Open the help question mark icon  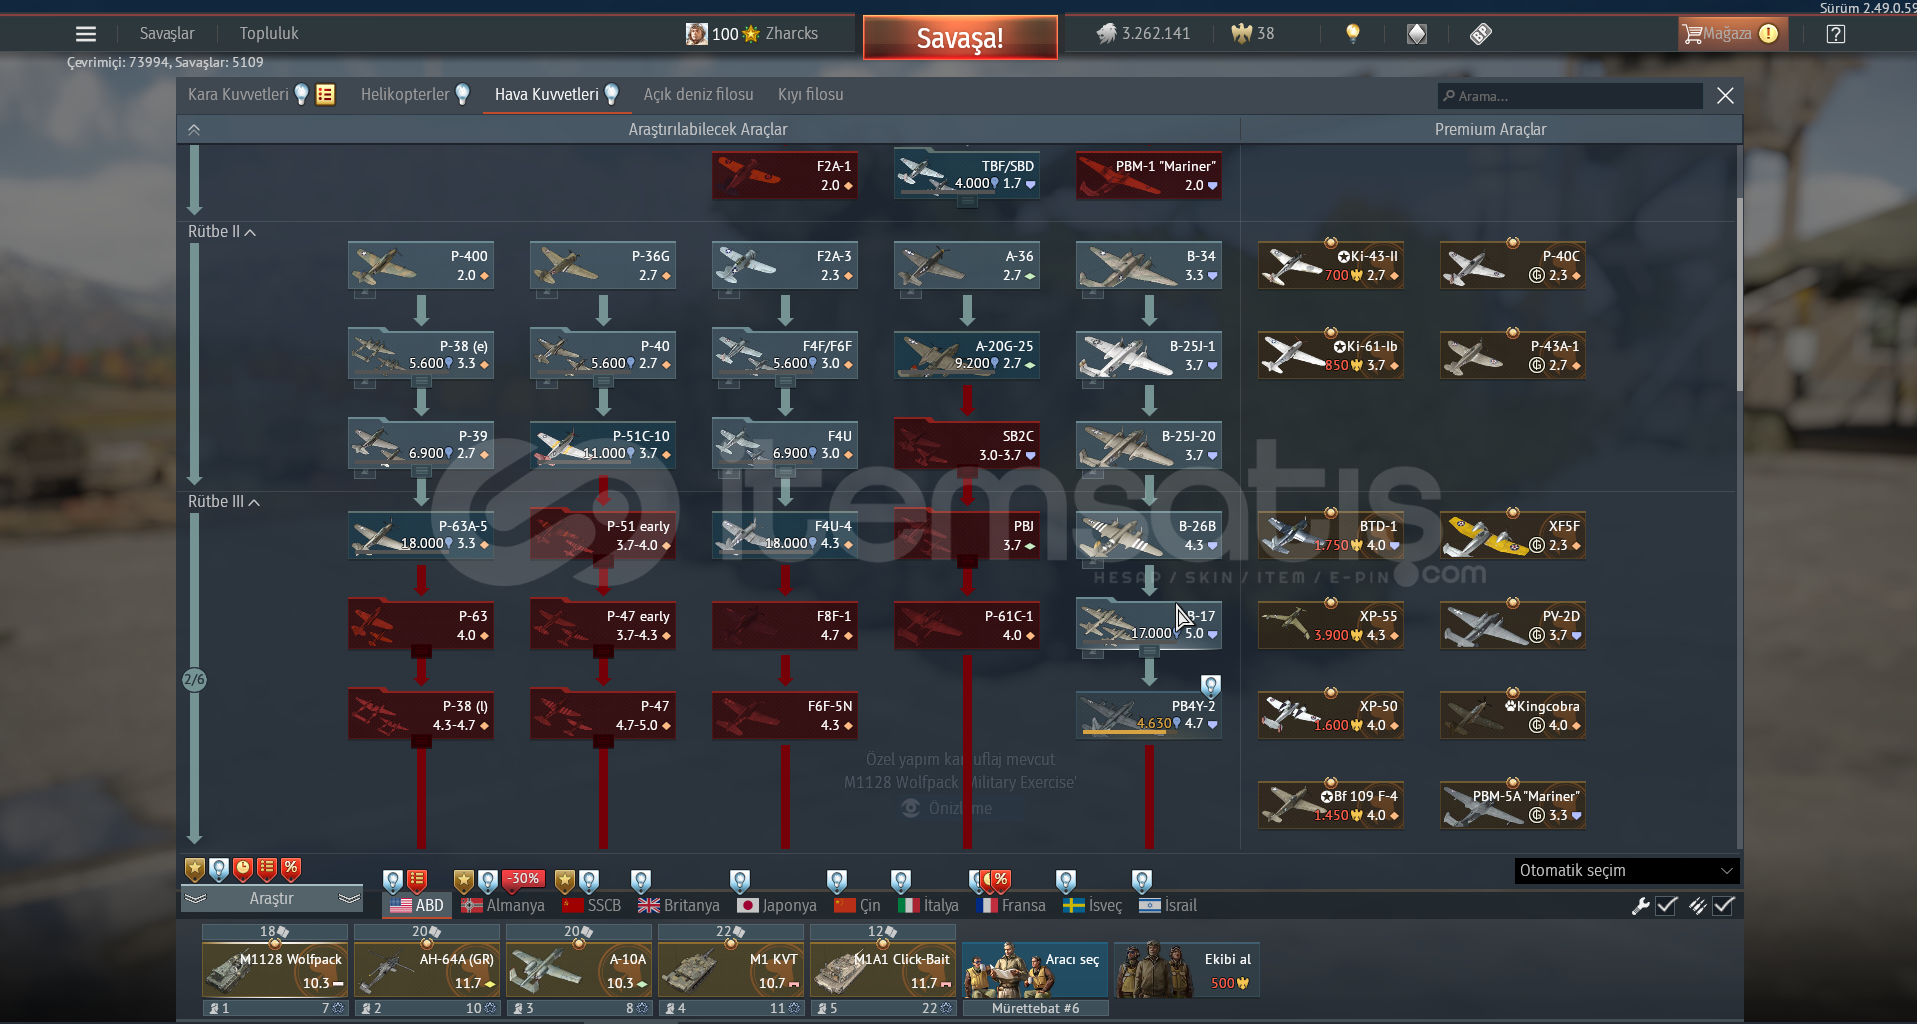click(1835, 34)
